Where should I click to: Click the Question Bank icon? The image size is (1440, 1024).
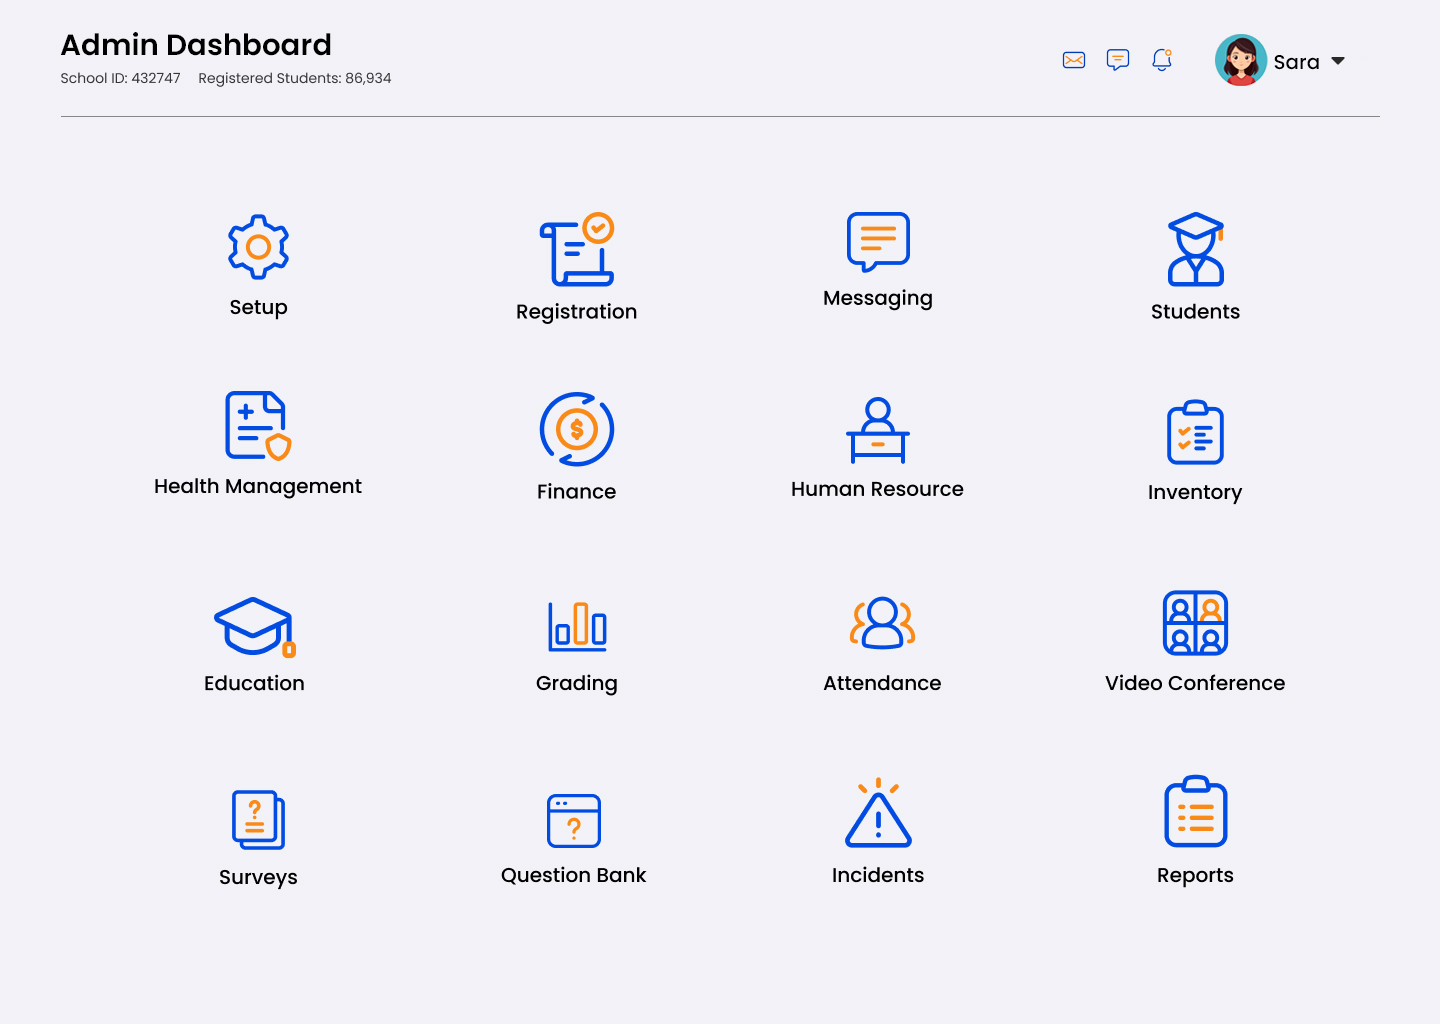(x=574, y=820)
